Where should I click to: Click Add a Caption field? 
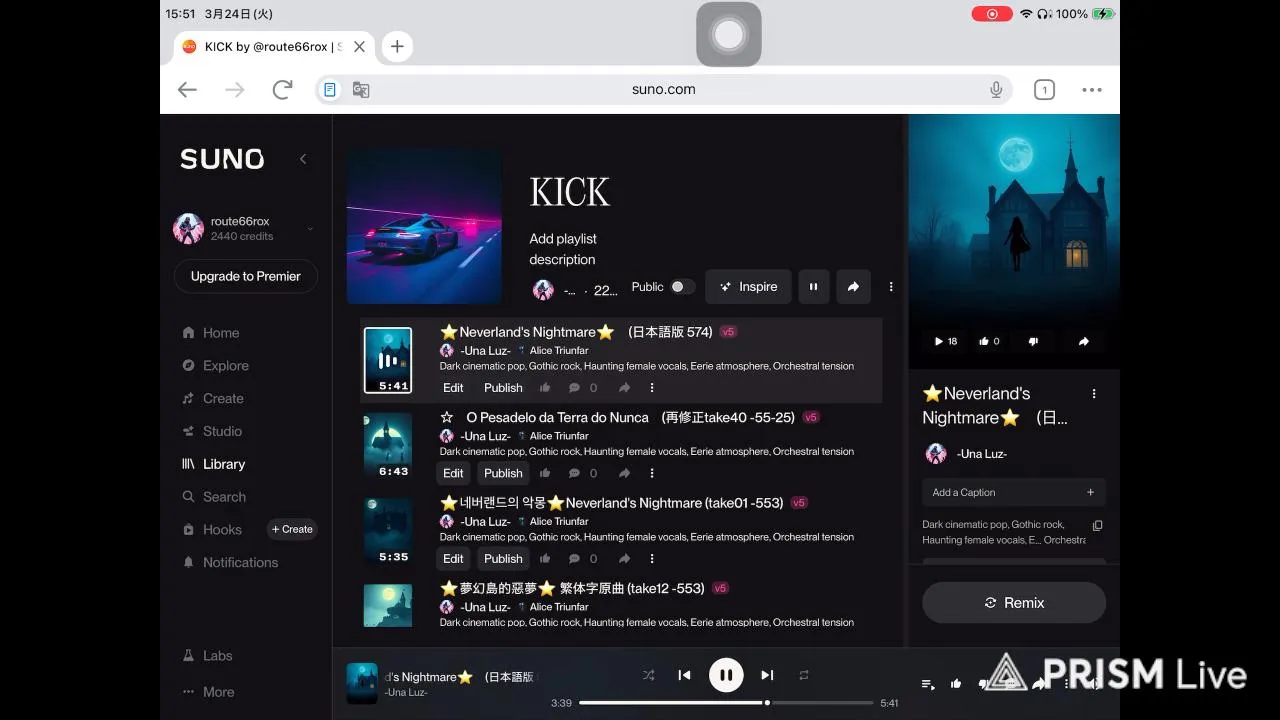pos(1014,492)
